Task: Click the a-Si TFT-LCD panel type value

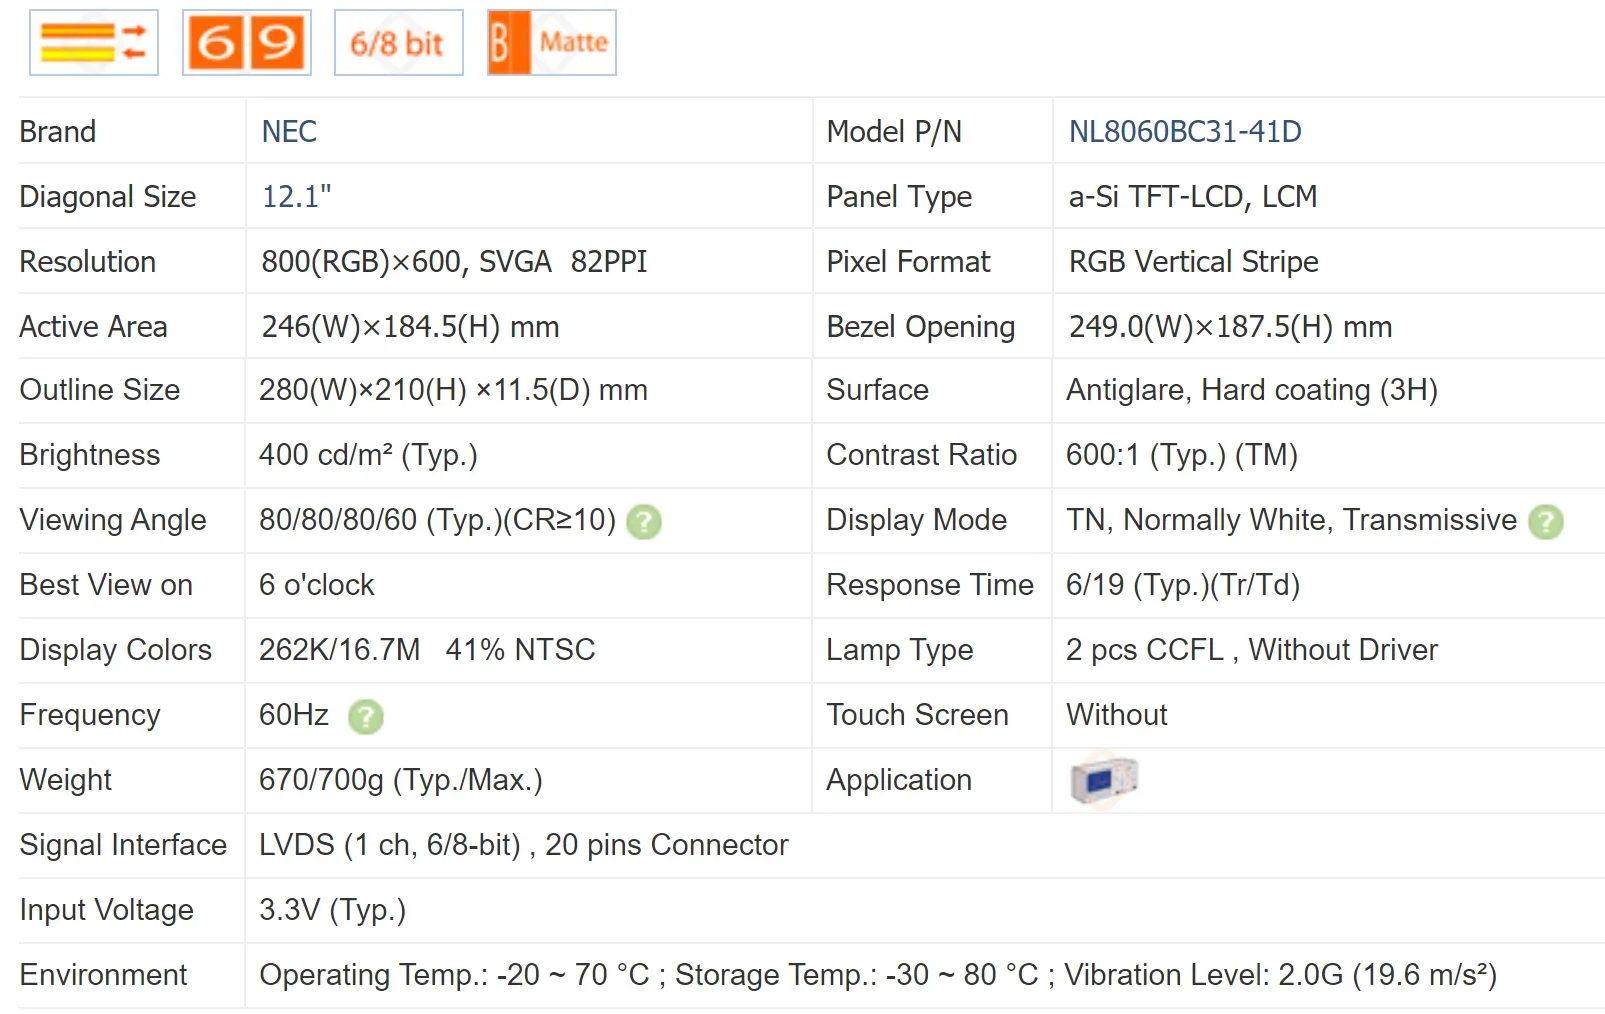Action: pyautogui.click(x=1192, y=197)
